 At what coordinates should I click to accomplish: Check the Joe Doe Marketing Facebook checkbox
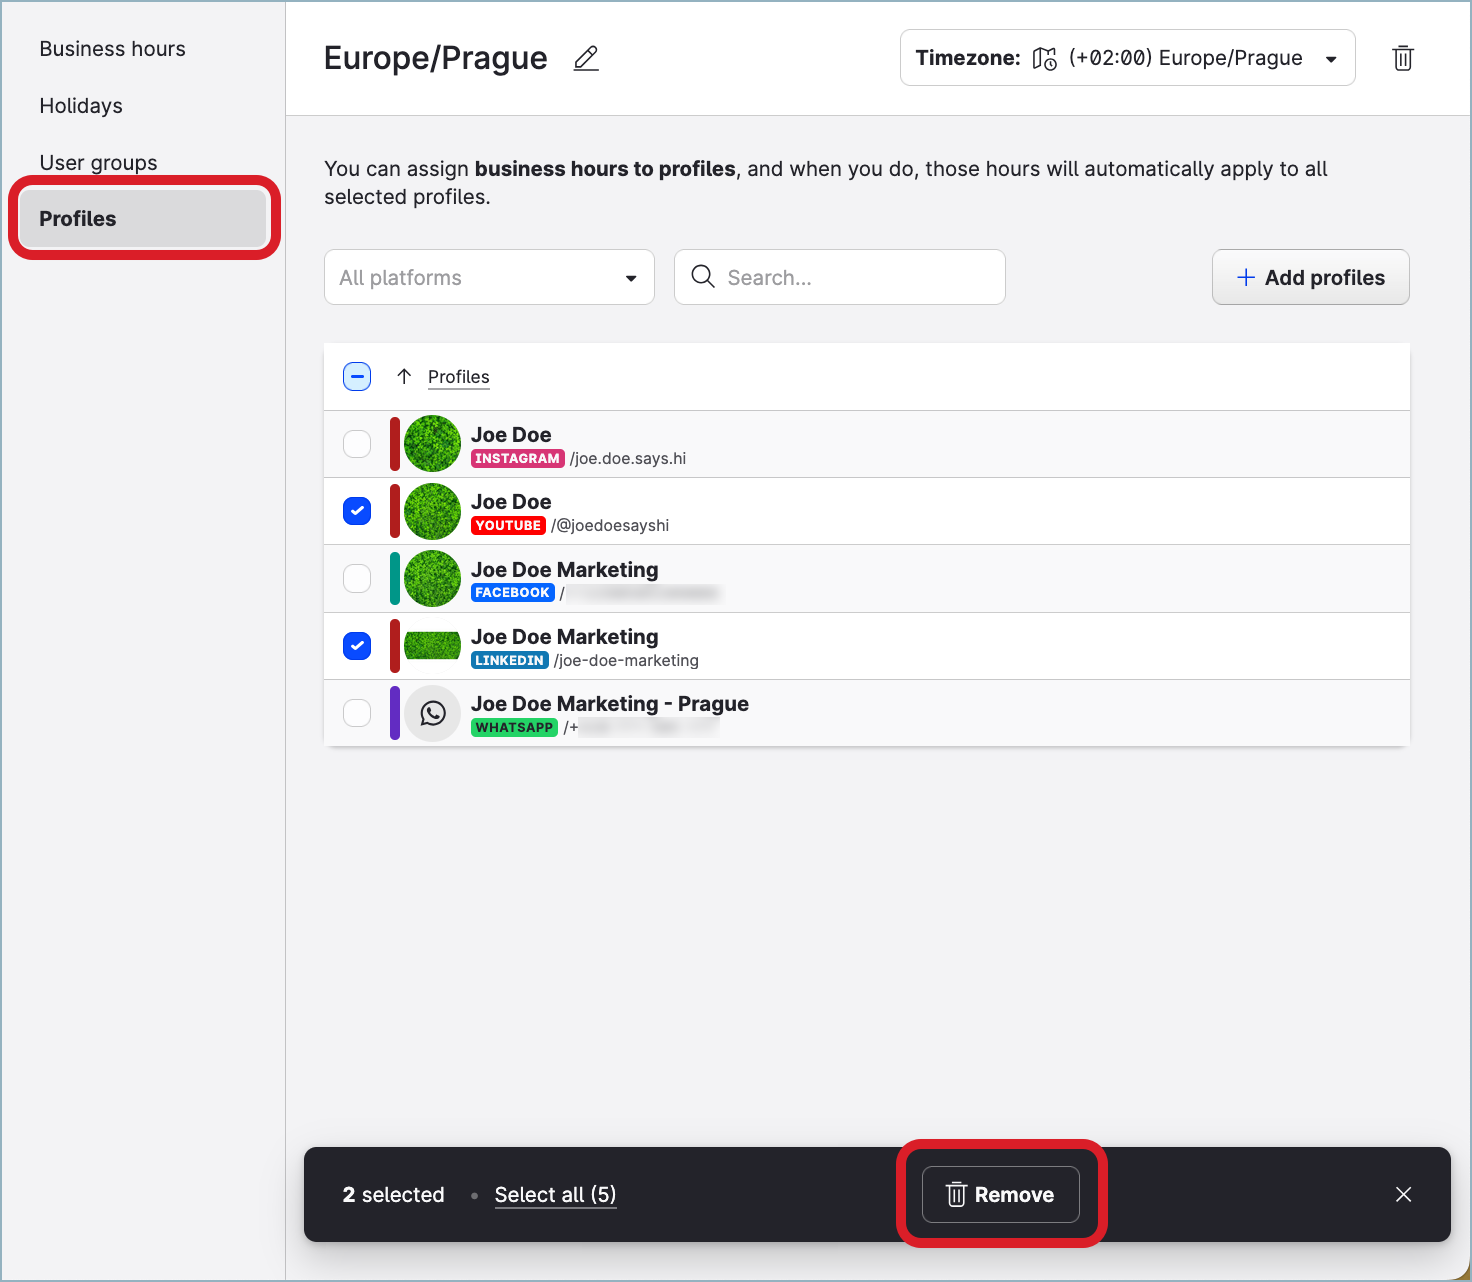357,578
